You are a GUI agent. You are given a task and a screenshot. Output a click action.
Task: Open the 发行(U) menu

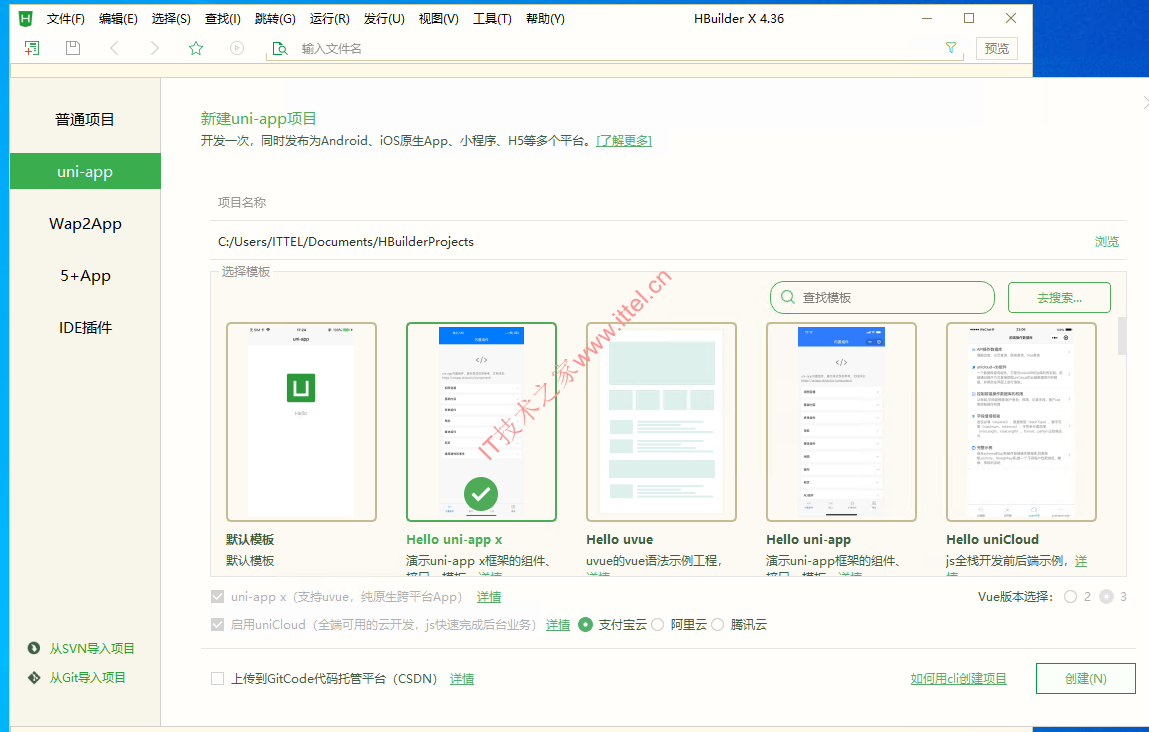click(x=384, y=19)
